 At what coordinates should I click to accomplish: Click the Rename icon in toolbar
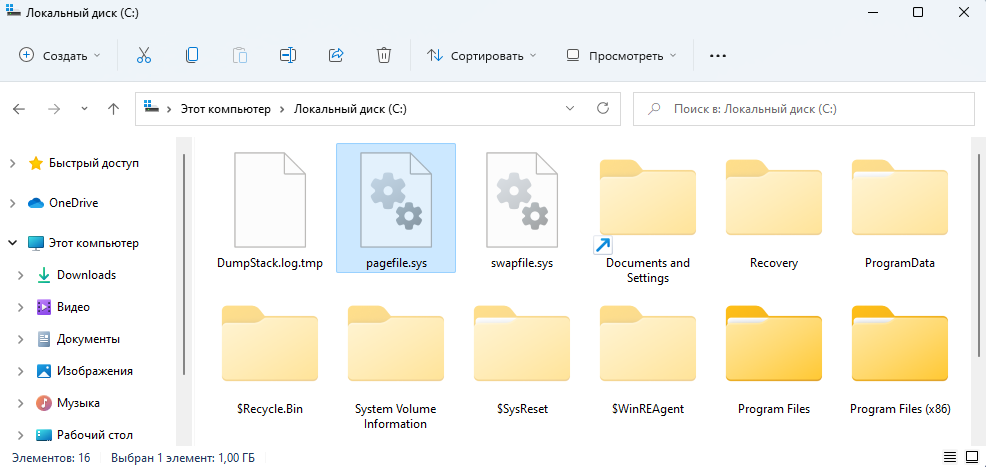click(288, 56)
